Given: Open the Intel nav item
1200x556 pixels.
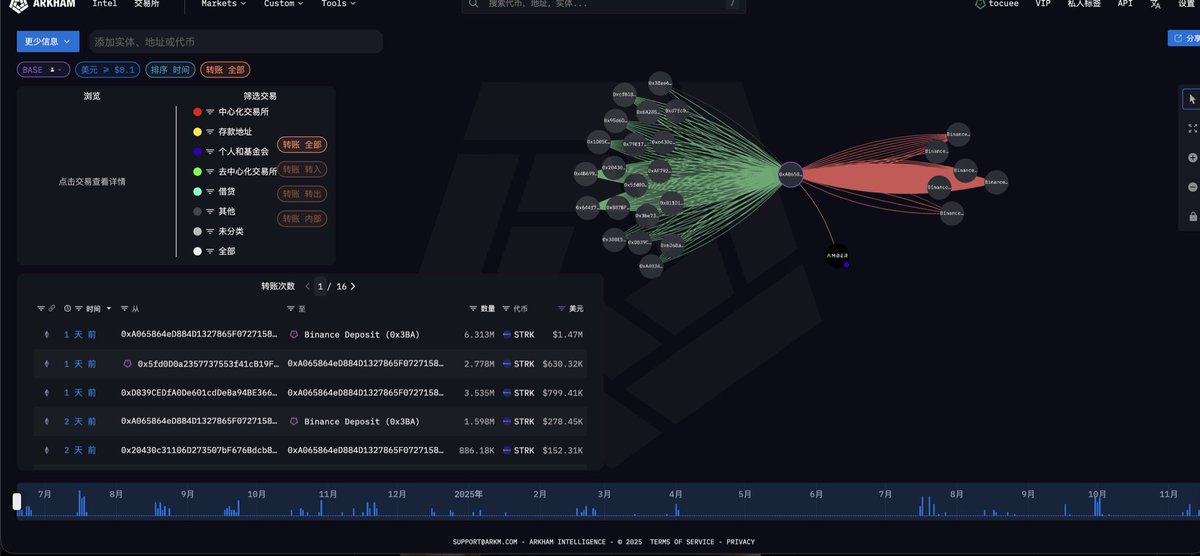Looking at the screenshot, I should point(104,4).
